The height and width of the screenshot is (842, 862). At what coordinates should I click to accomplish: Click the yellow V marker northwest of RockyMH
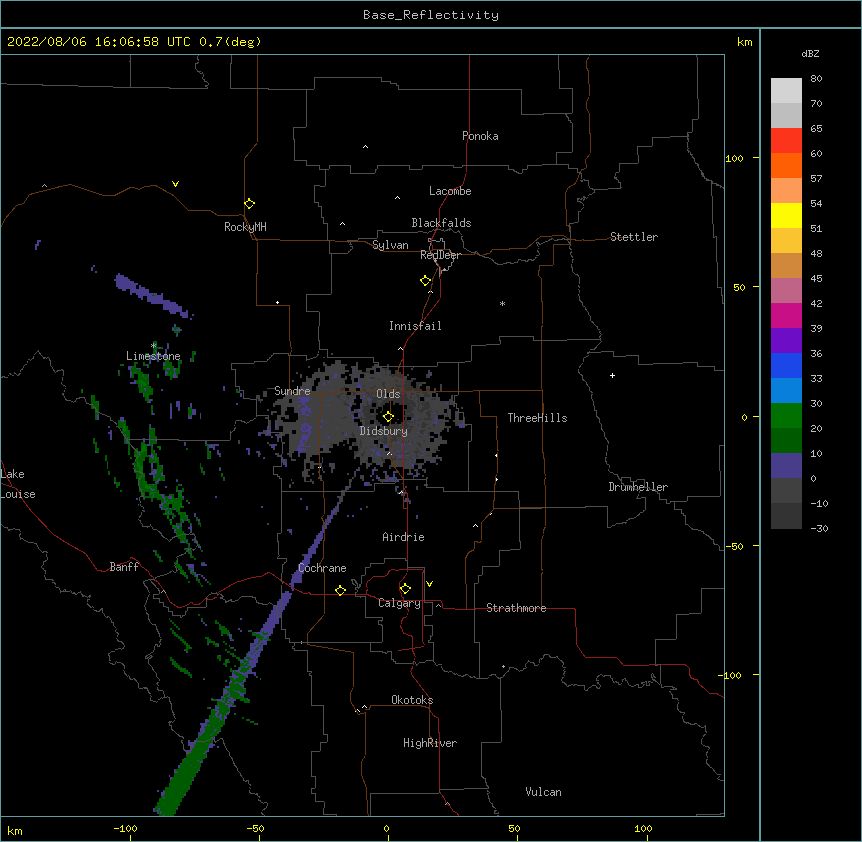(175, 184)
